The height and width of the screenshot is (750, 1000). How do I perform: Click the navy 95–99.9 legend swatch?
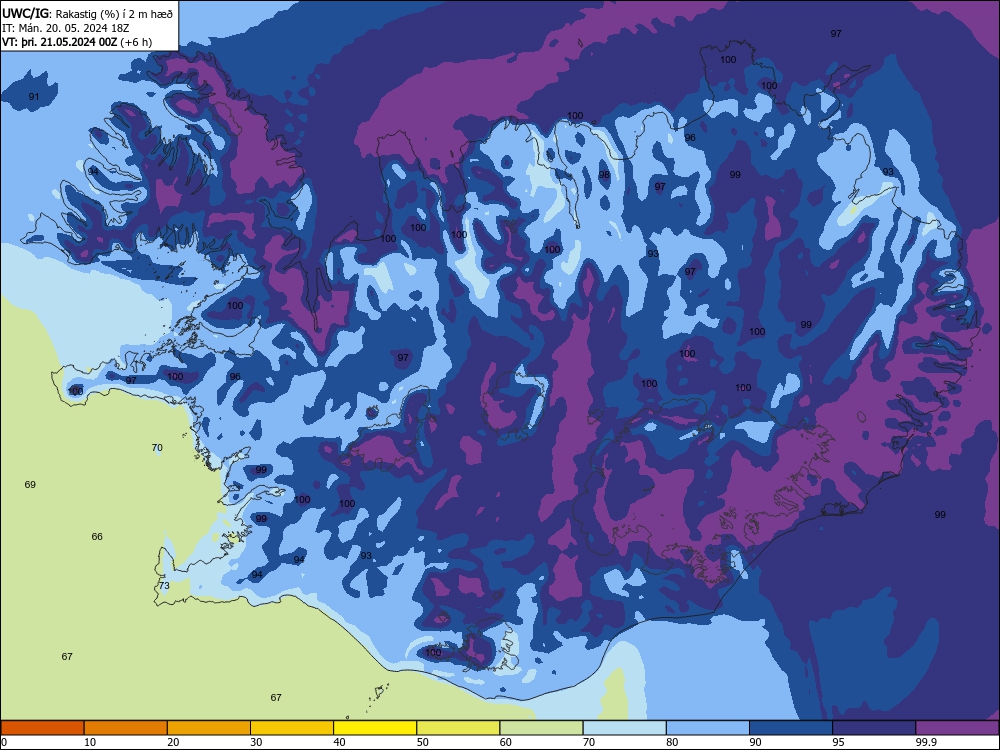[874, 728]
